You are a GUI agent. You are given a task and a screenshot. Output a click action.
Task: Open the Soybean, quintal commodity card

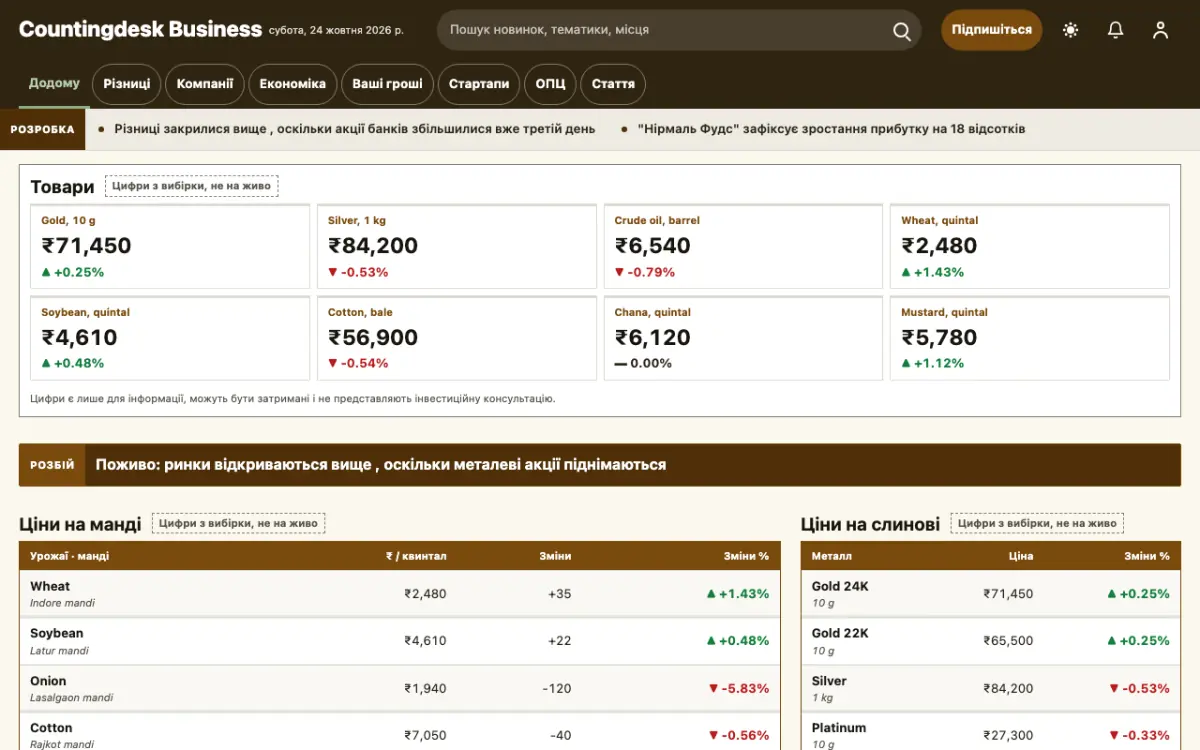click(170, 338)
